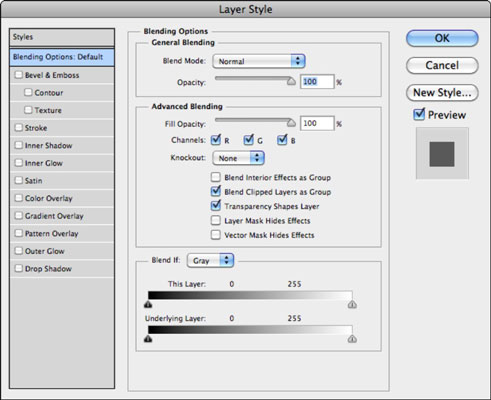Tick the Drop Shadow checkbox
The height and width of the screenshot is (400, 491).
(19, 268)
